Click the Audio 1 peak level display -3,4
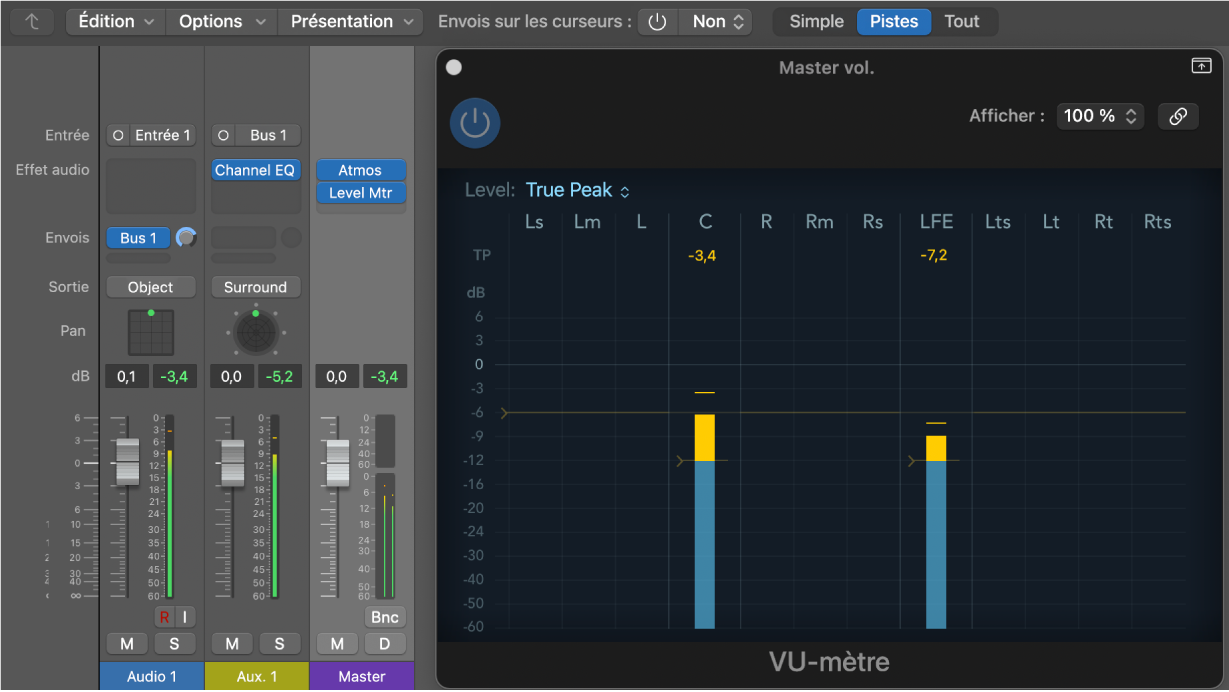Image resolution: width=1229 pixels, height=692 pixels. point(174,377)
